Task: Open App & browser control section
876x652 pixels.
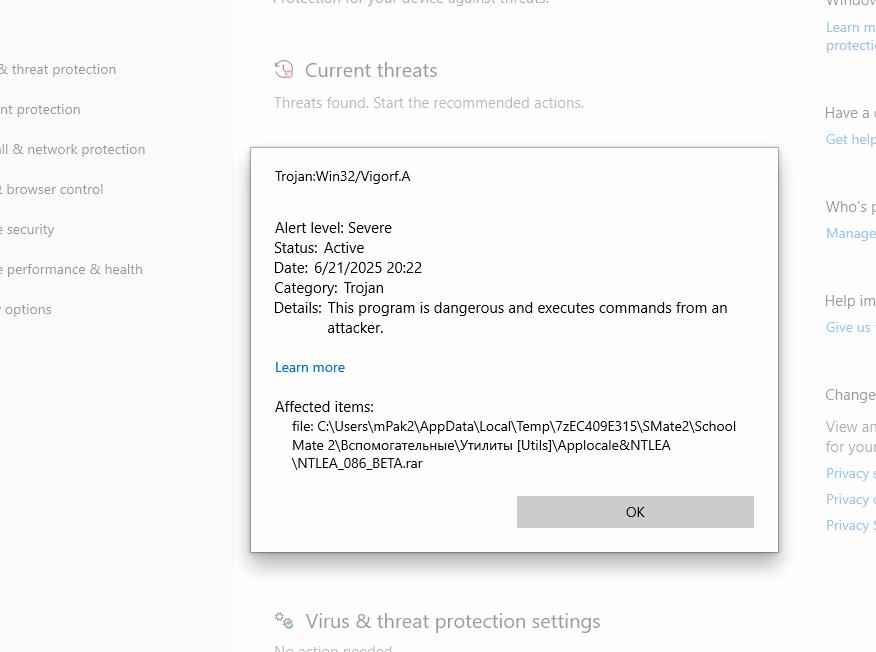Action: coord(51,189)
